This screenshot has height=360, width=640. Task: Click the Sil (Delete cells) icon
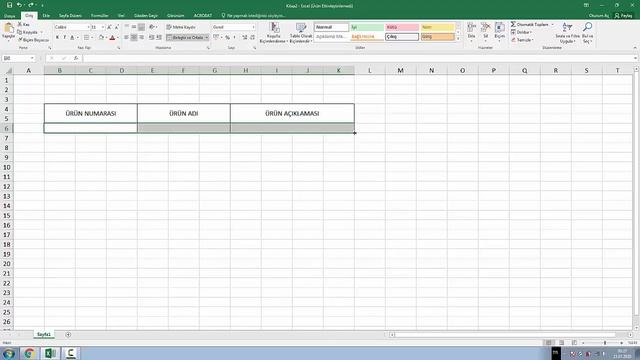(485, 27)
